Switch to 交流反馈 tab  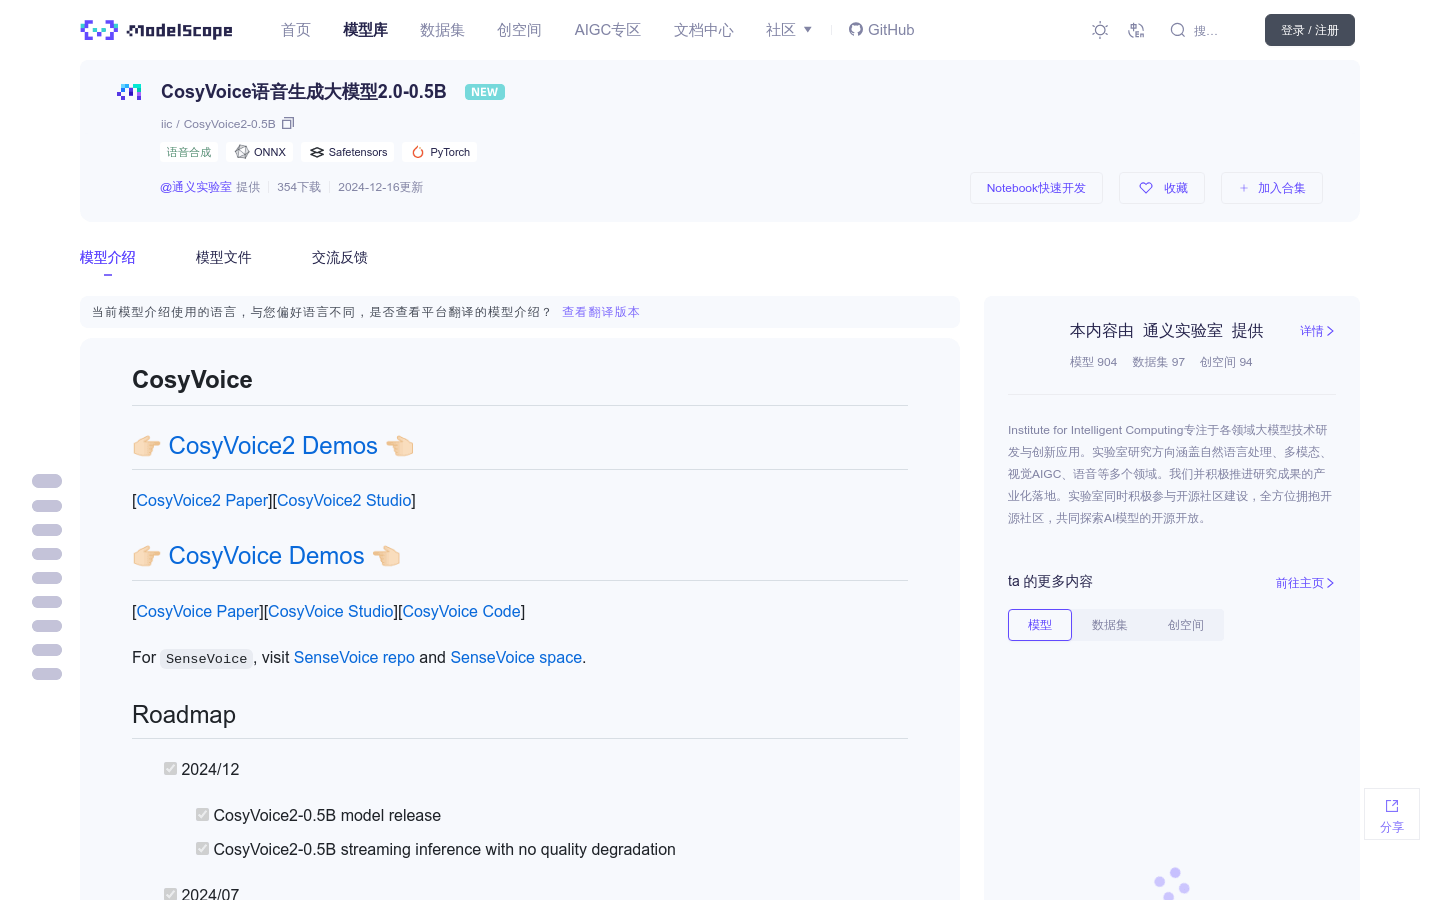(x=340, y=258)
